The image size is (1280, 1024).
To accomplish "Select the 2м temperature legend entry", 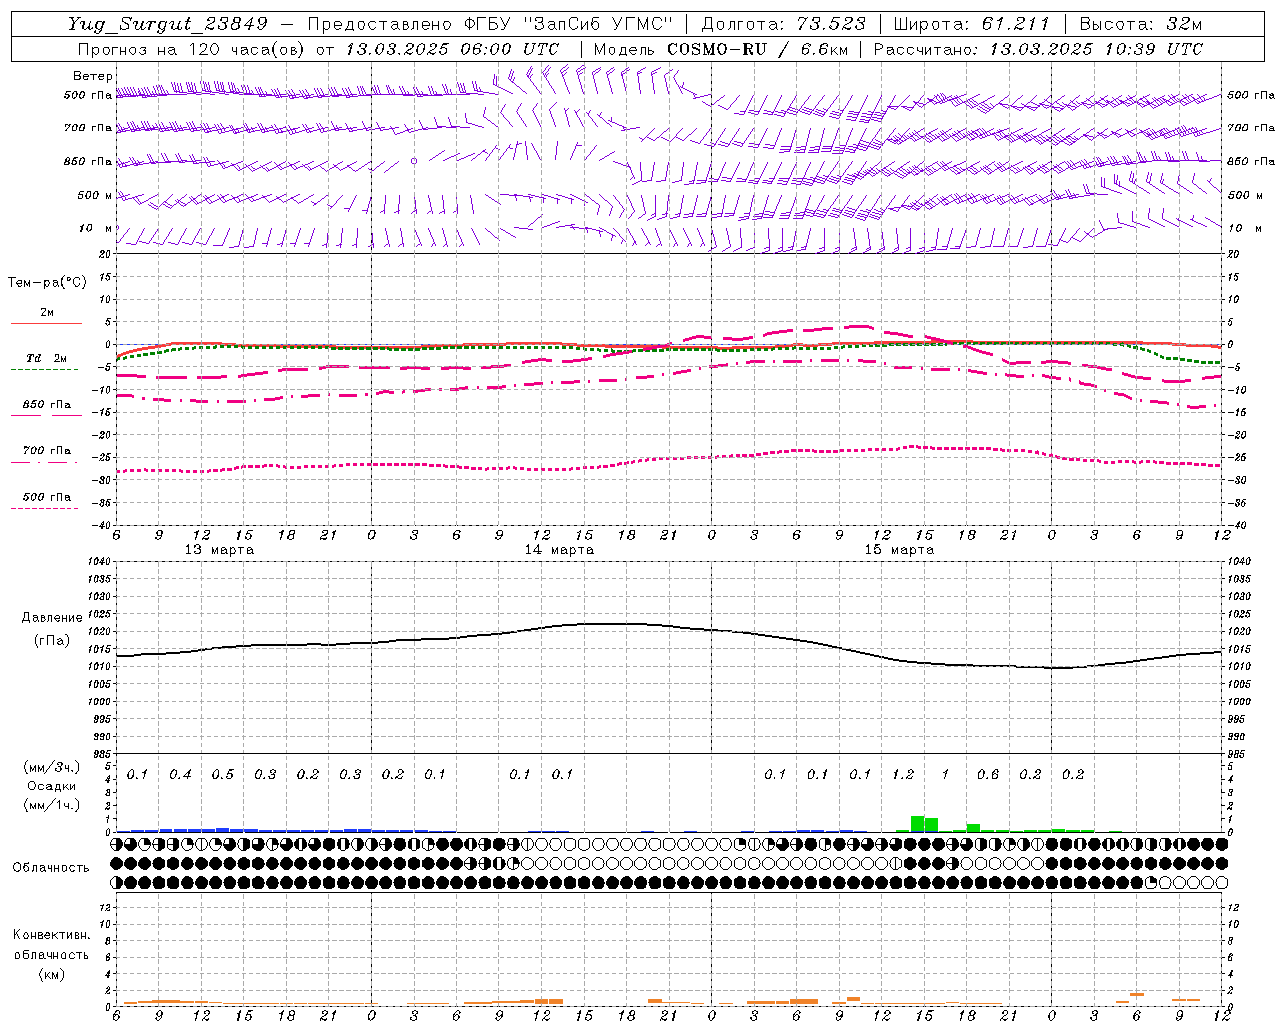I will tap(47, 313).
